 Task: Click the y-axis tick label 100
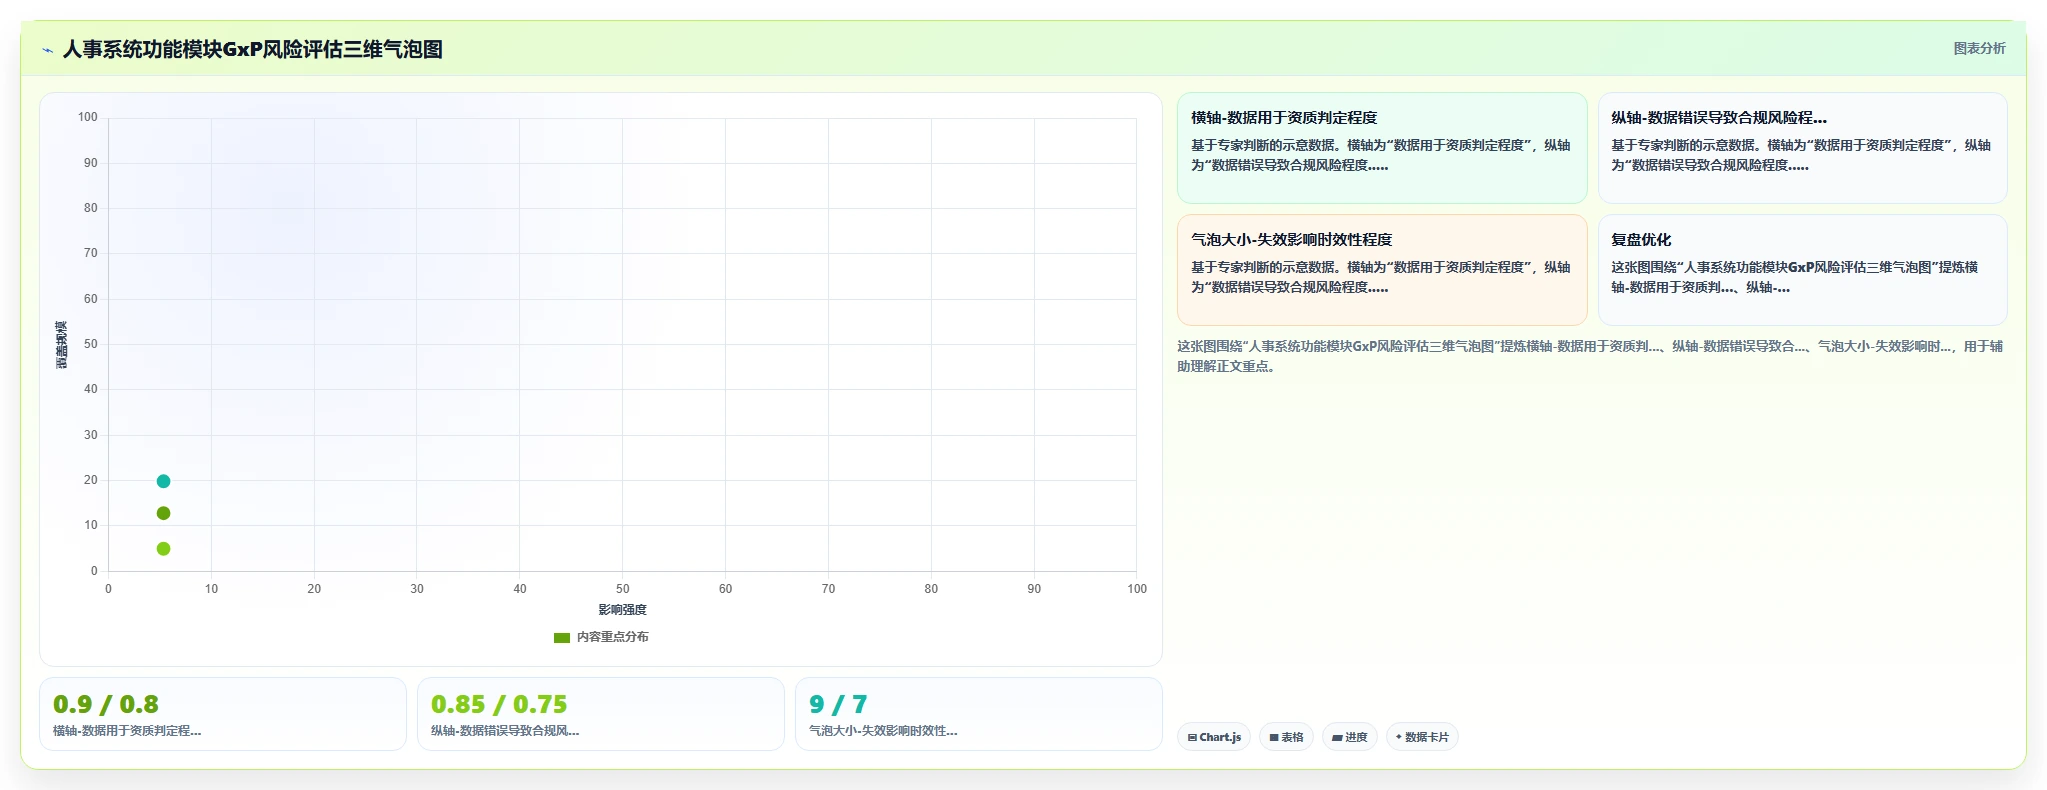click(88, 117)
